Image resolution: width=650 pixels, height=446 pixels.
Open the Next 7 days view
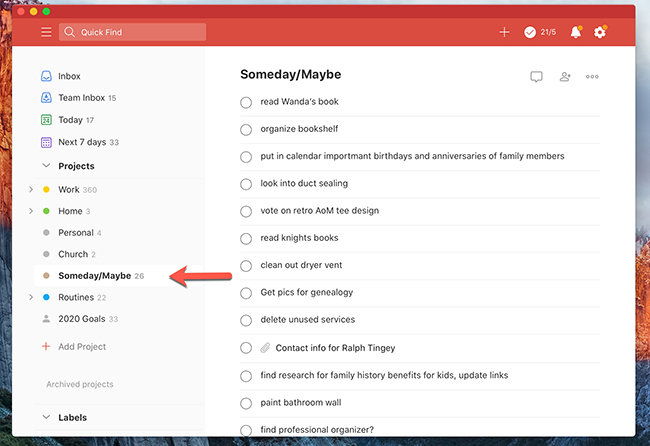[80, 142]
